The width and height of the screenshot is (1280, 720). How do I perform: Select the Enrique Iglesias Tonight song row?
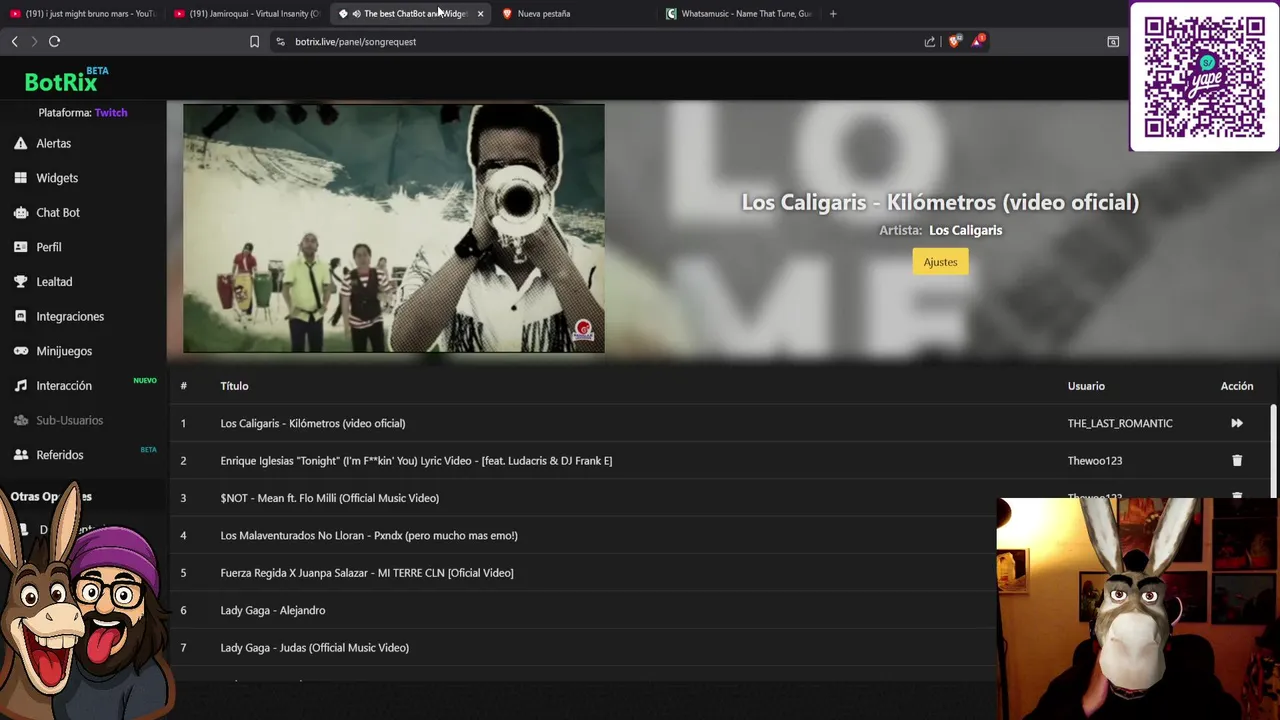click(x=718, y=460)
